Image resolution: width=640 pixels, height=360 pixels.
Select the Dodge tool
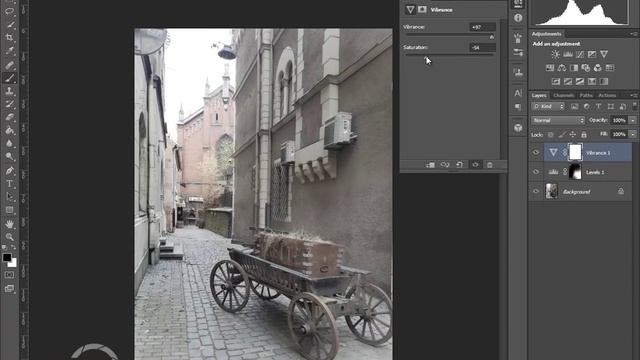pos(9,157)
